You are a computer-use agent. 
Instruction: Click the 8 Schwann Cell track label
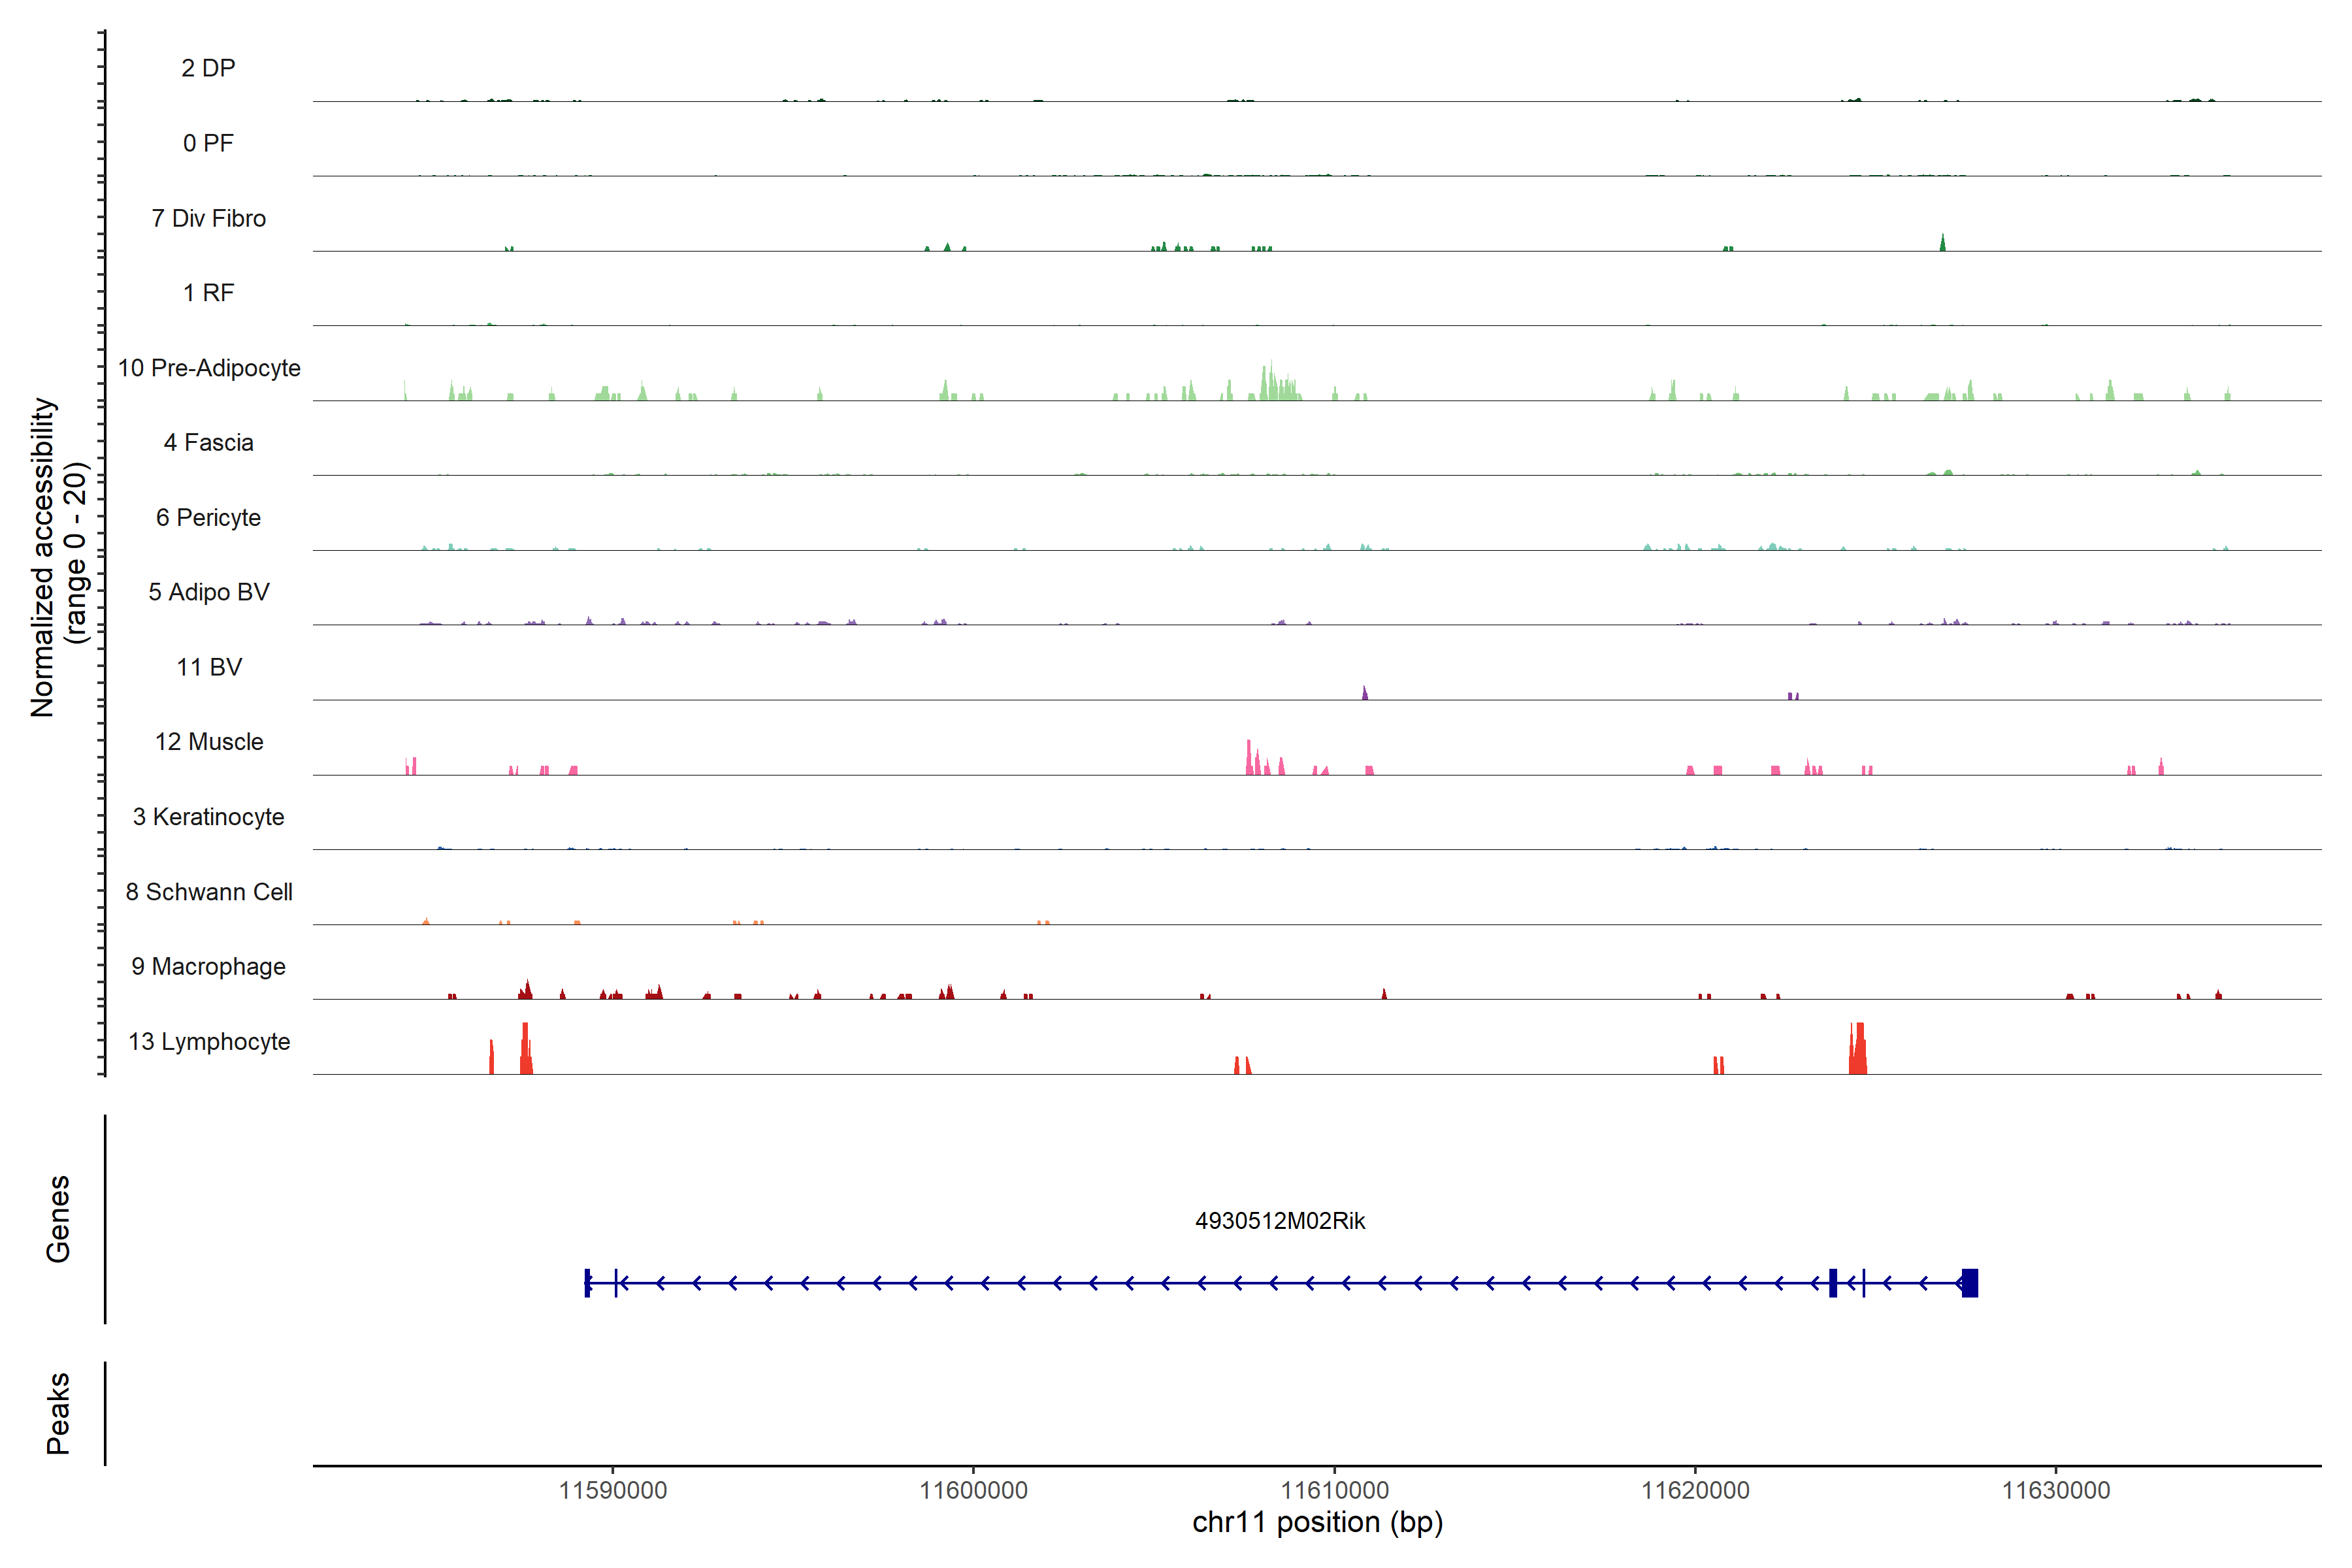[209, 892]
